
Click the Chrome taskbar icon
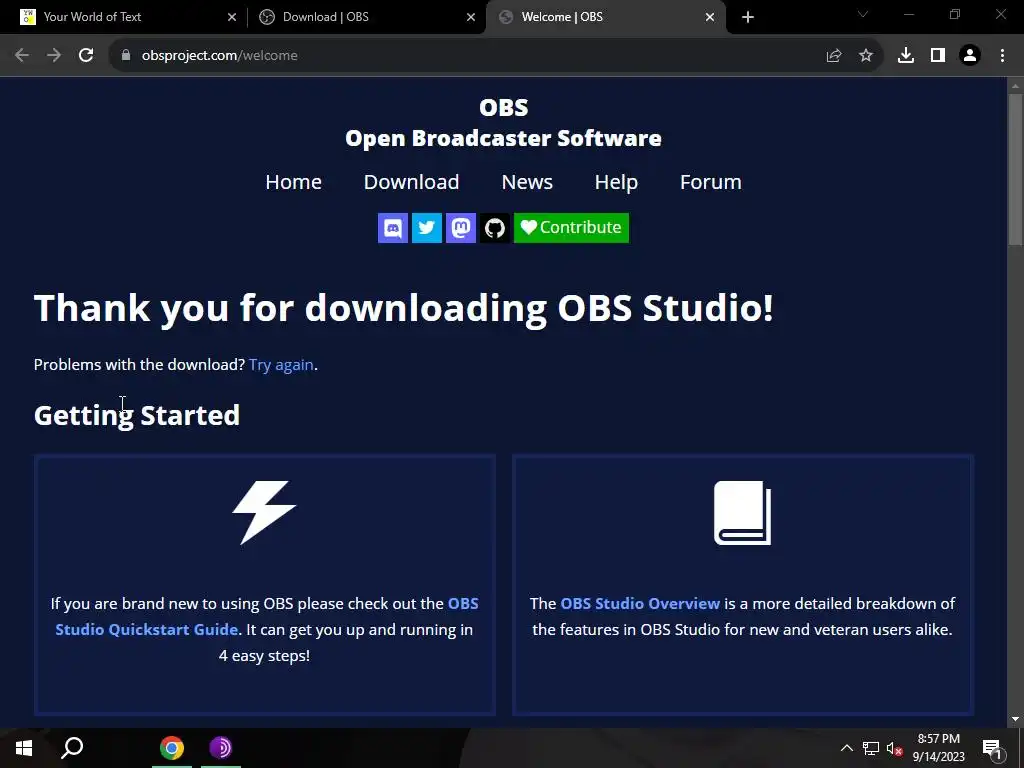pyautogui.click(x=172, y=748)
